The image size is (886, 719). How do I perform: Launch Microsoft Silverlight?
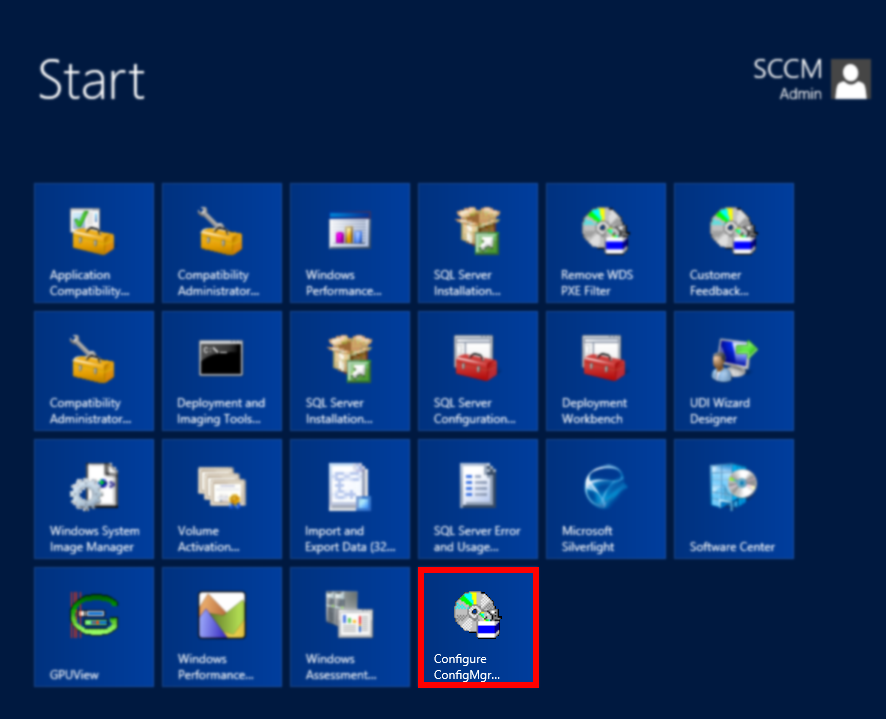click(606, 498)
